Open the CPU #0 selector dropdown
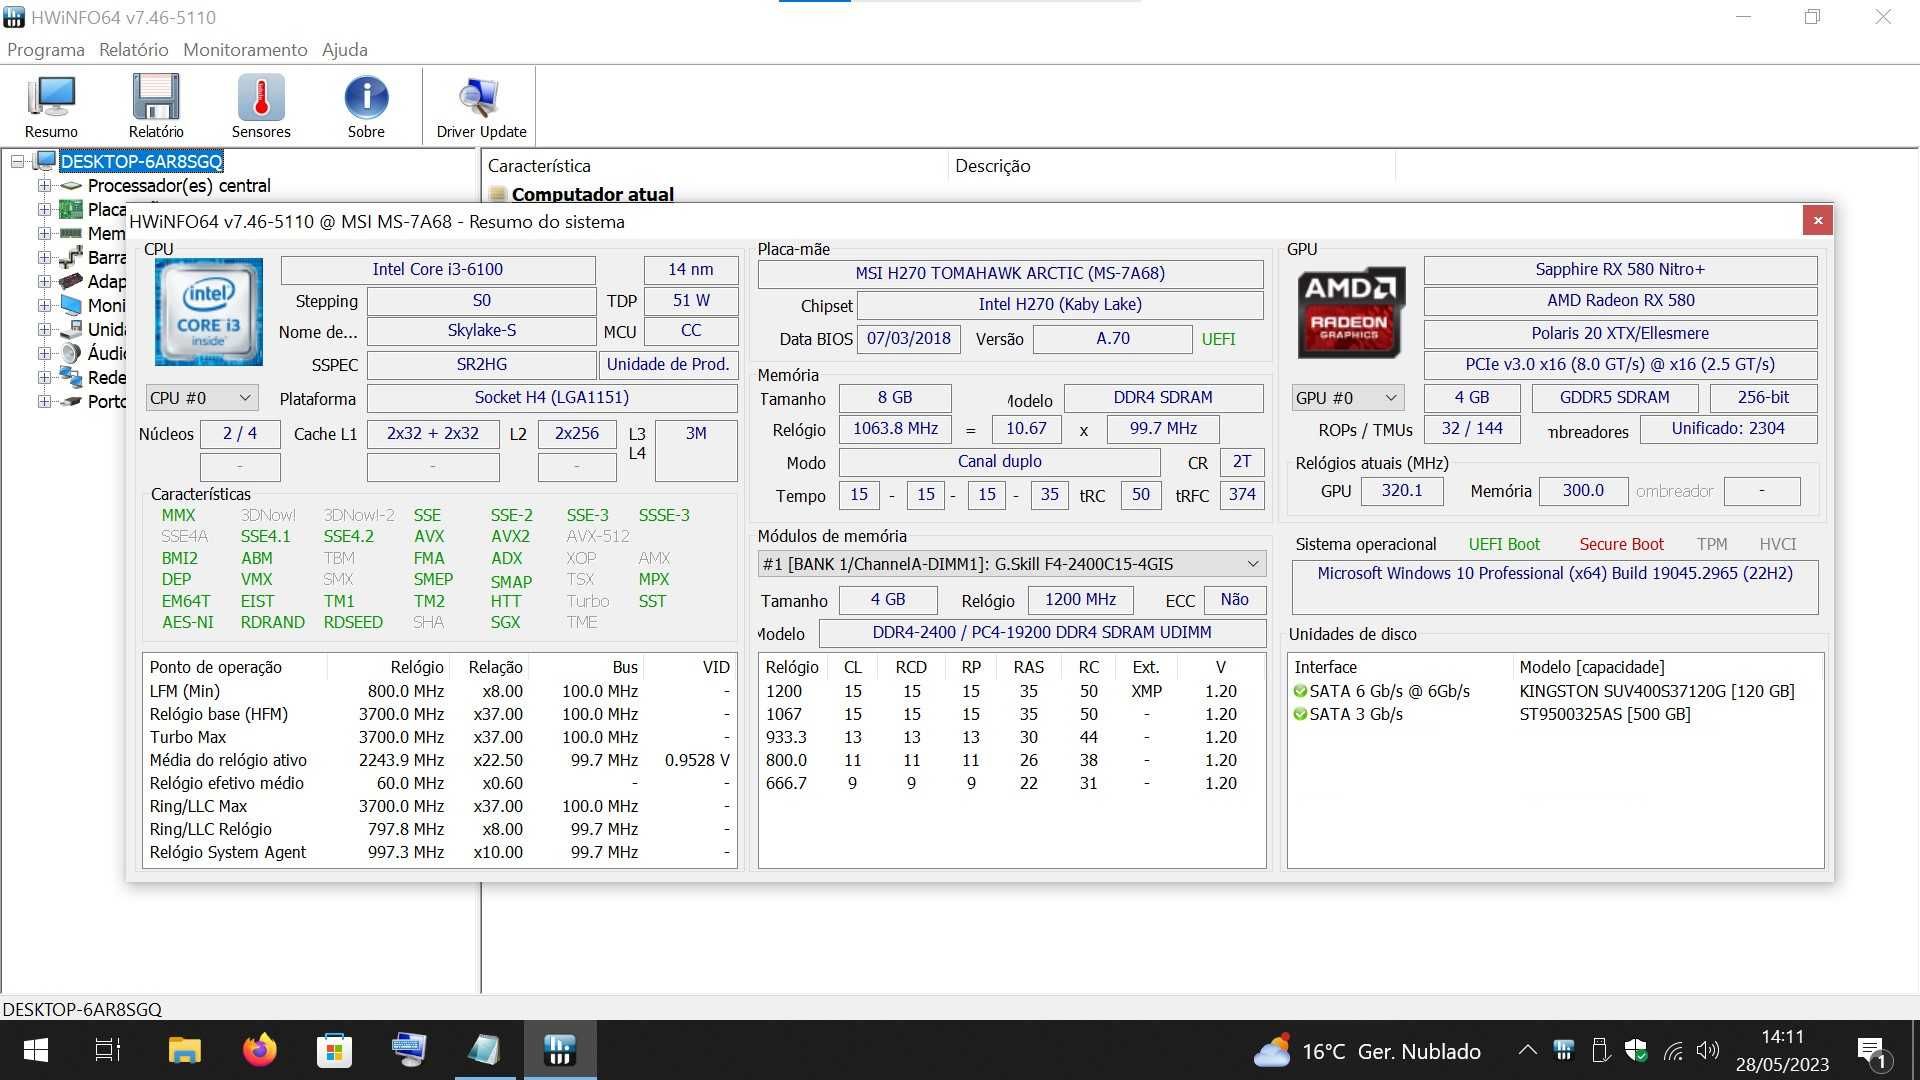 [201, 398]
